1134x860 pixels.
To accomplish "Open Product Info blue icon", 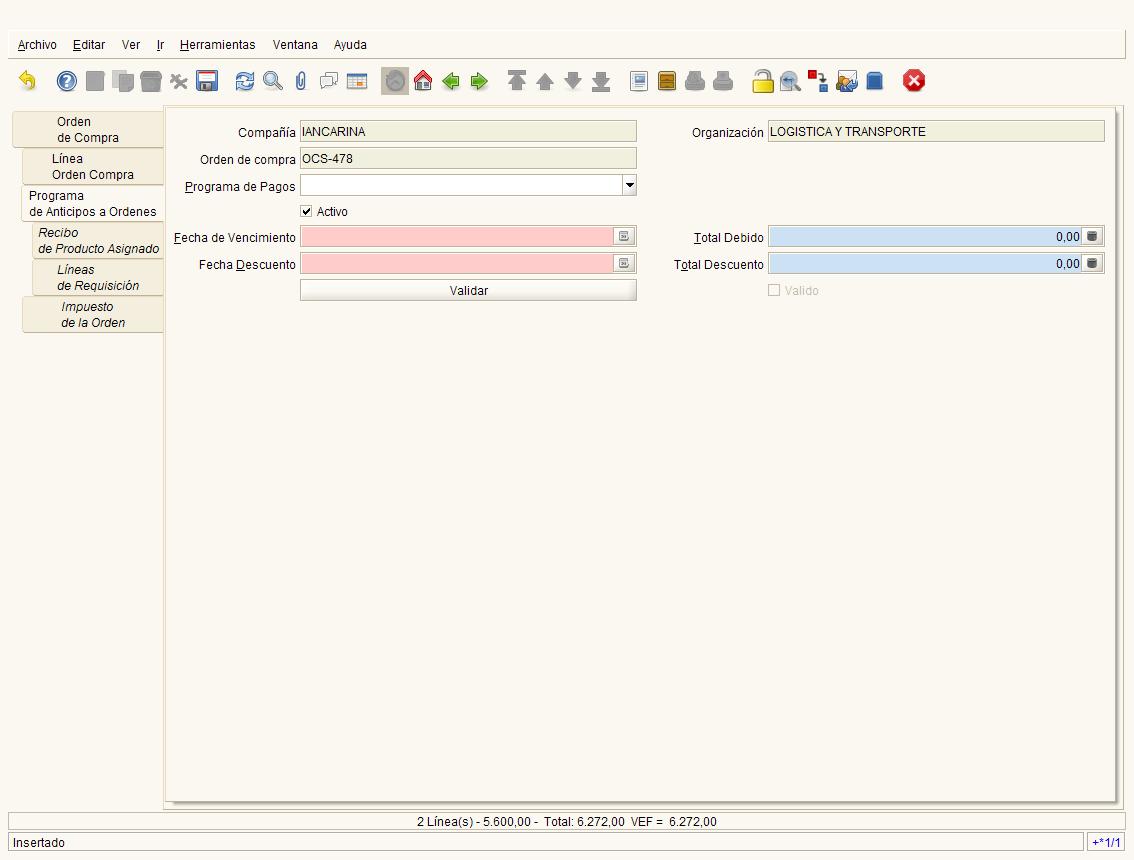I will point(874,80).
